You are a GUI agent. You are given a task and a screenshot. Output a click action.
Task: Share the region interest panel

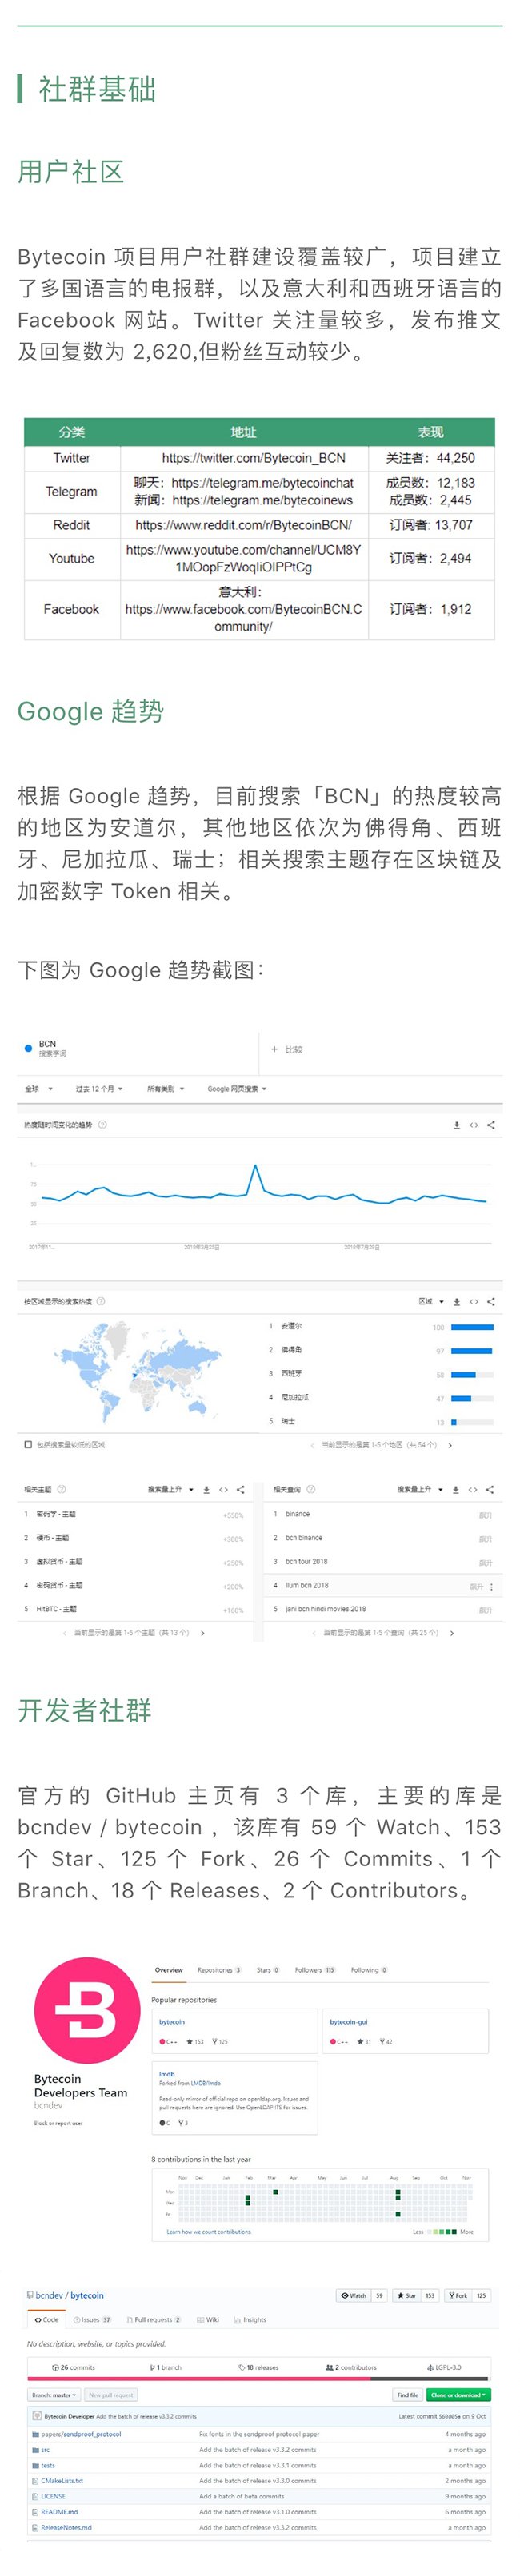(491, 1301)
